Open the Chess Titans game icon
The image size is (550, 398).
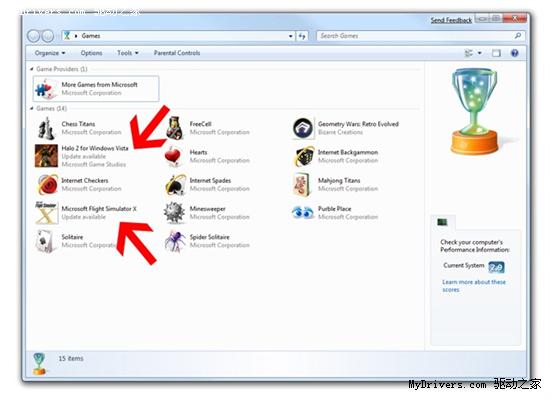pyautogui.click(x=46, y=128)
